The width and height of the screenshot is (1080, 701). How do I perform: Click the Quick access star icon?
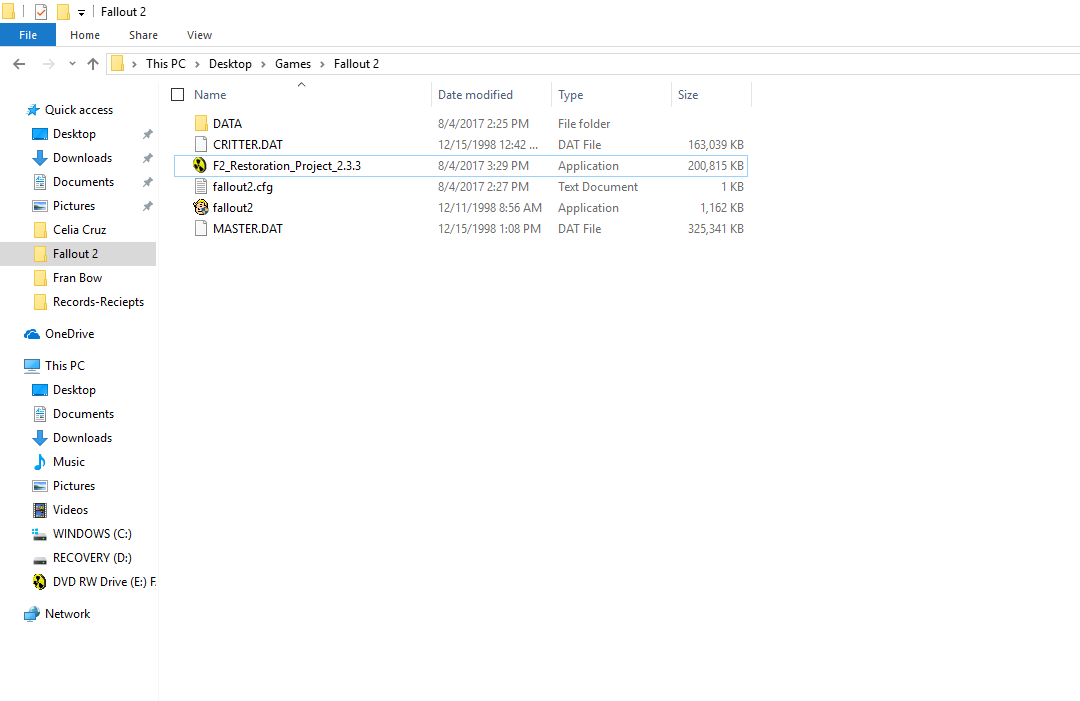coord(32,110)
